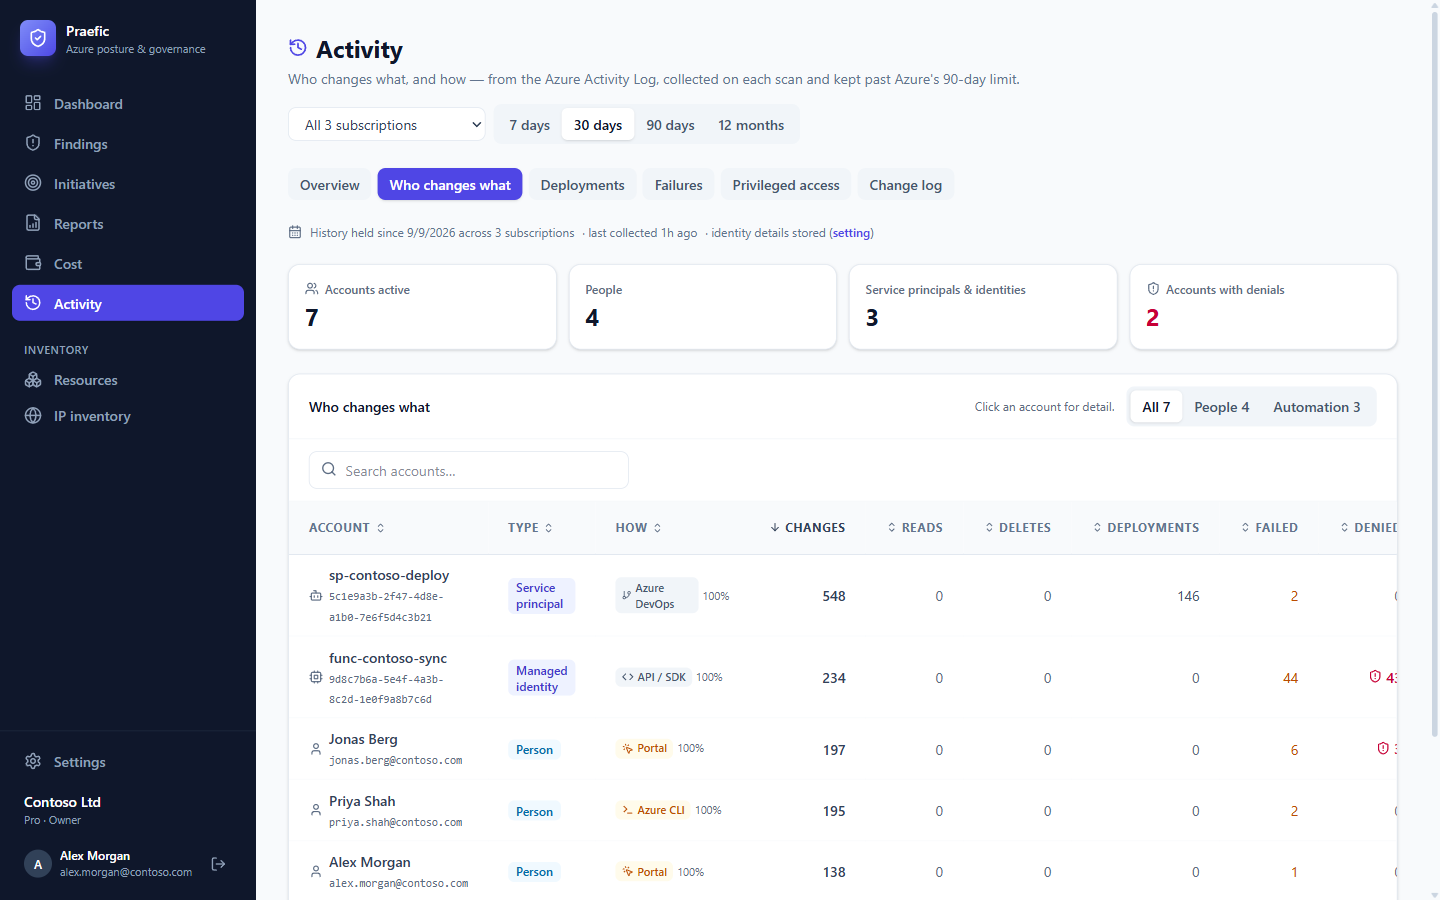
Task: Click the Activity history icon beside the title
Action: point(298,48)
